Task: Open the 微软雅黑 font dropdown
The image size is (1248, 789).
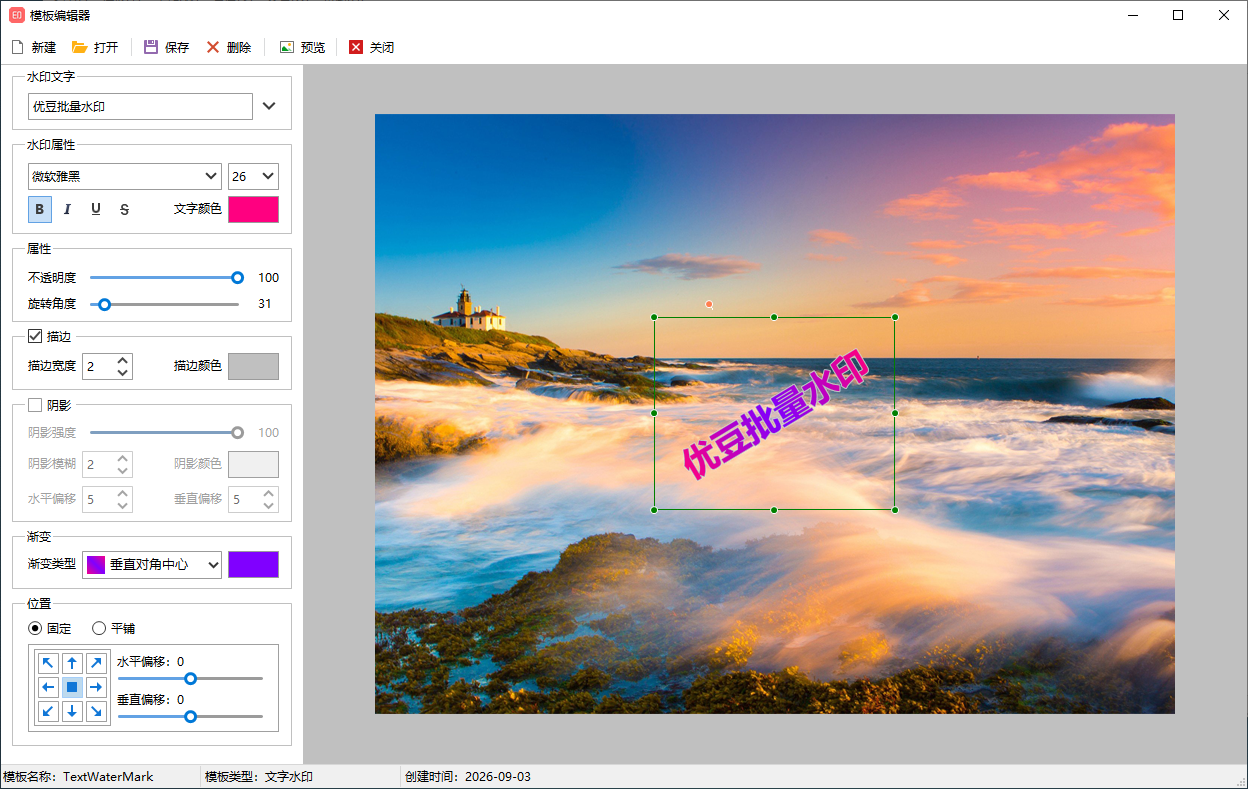Action: (x=124, y=176)
